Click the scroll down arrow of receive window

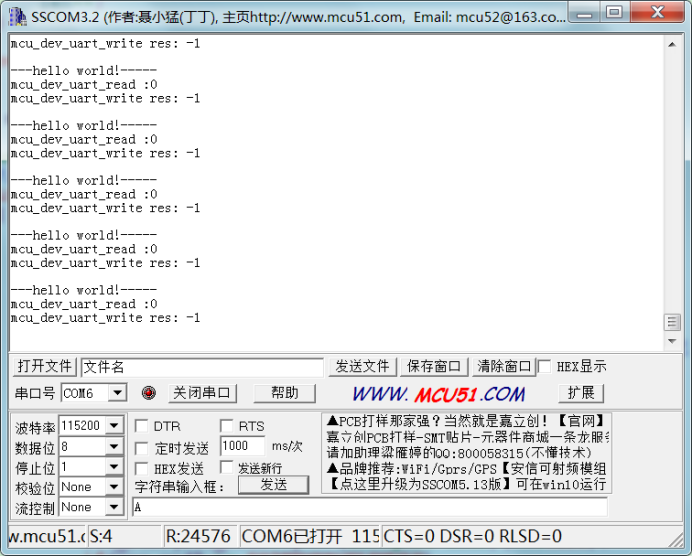(x=672, y=341)
